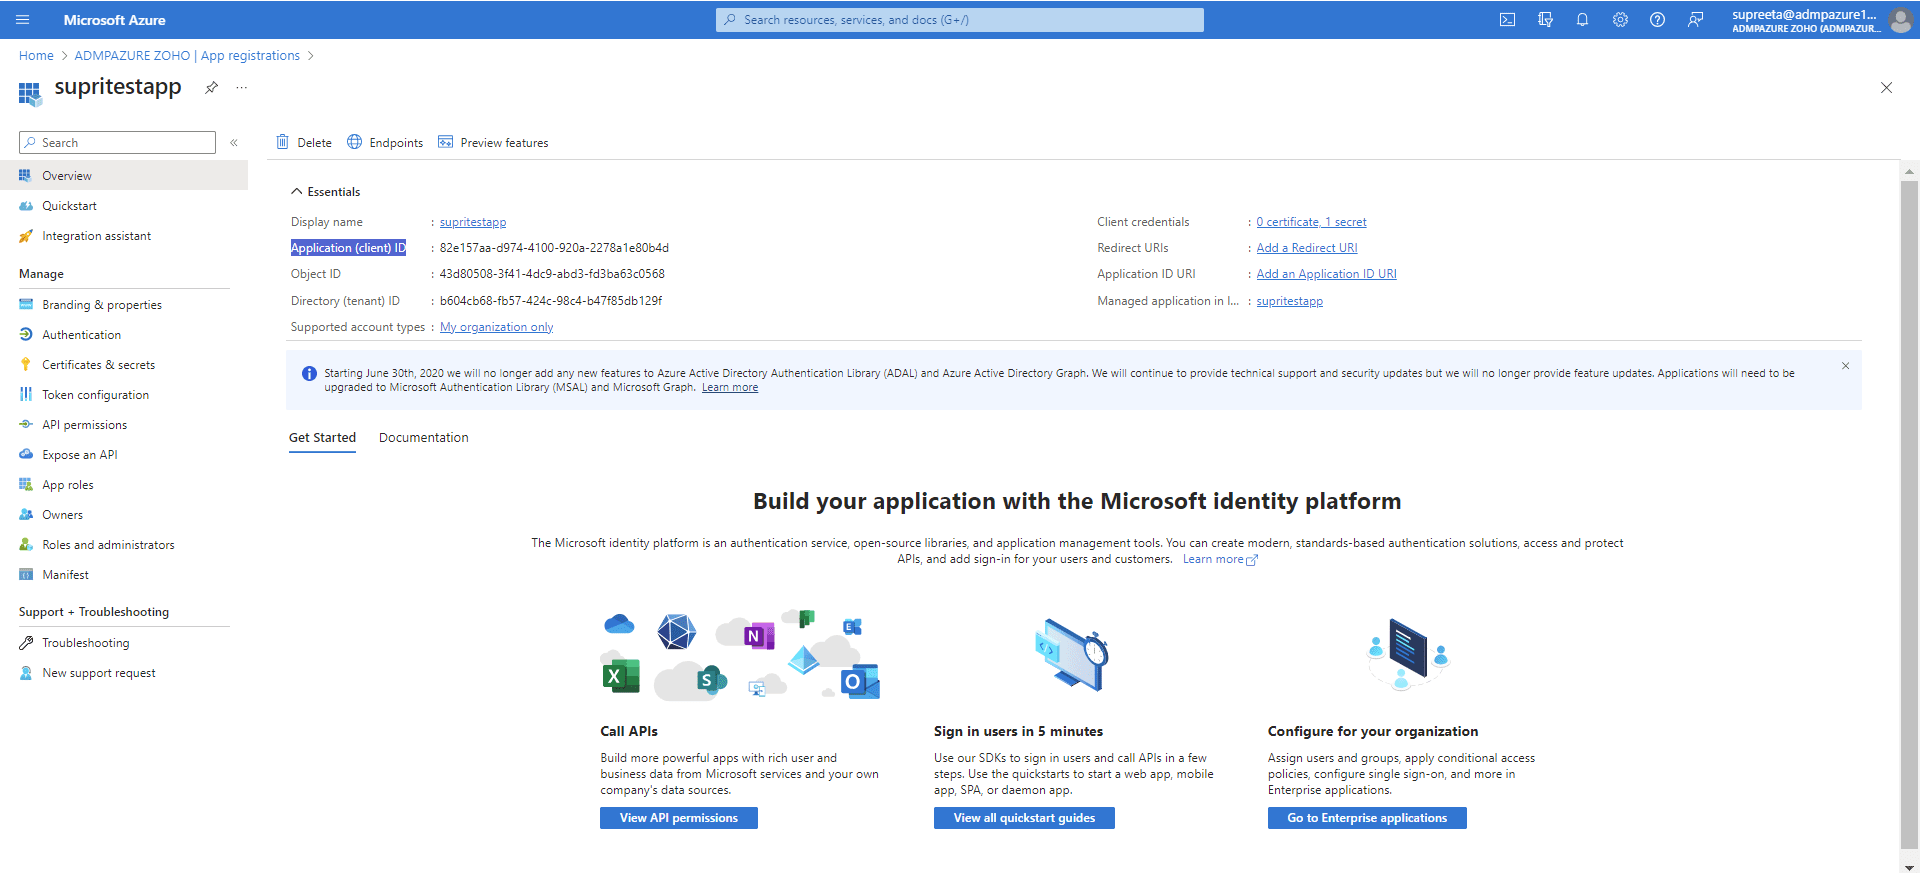This screenshot has height=873, width=1920.
Task: Click the Token configuration icon
Action: 26,395
